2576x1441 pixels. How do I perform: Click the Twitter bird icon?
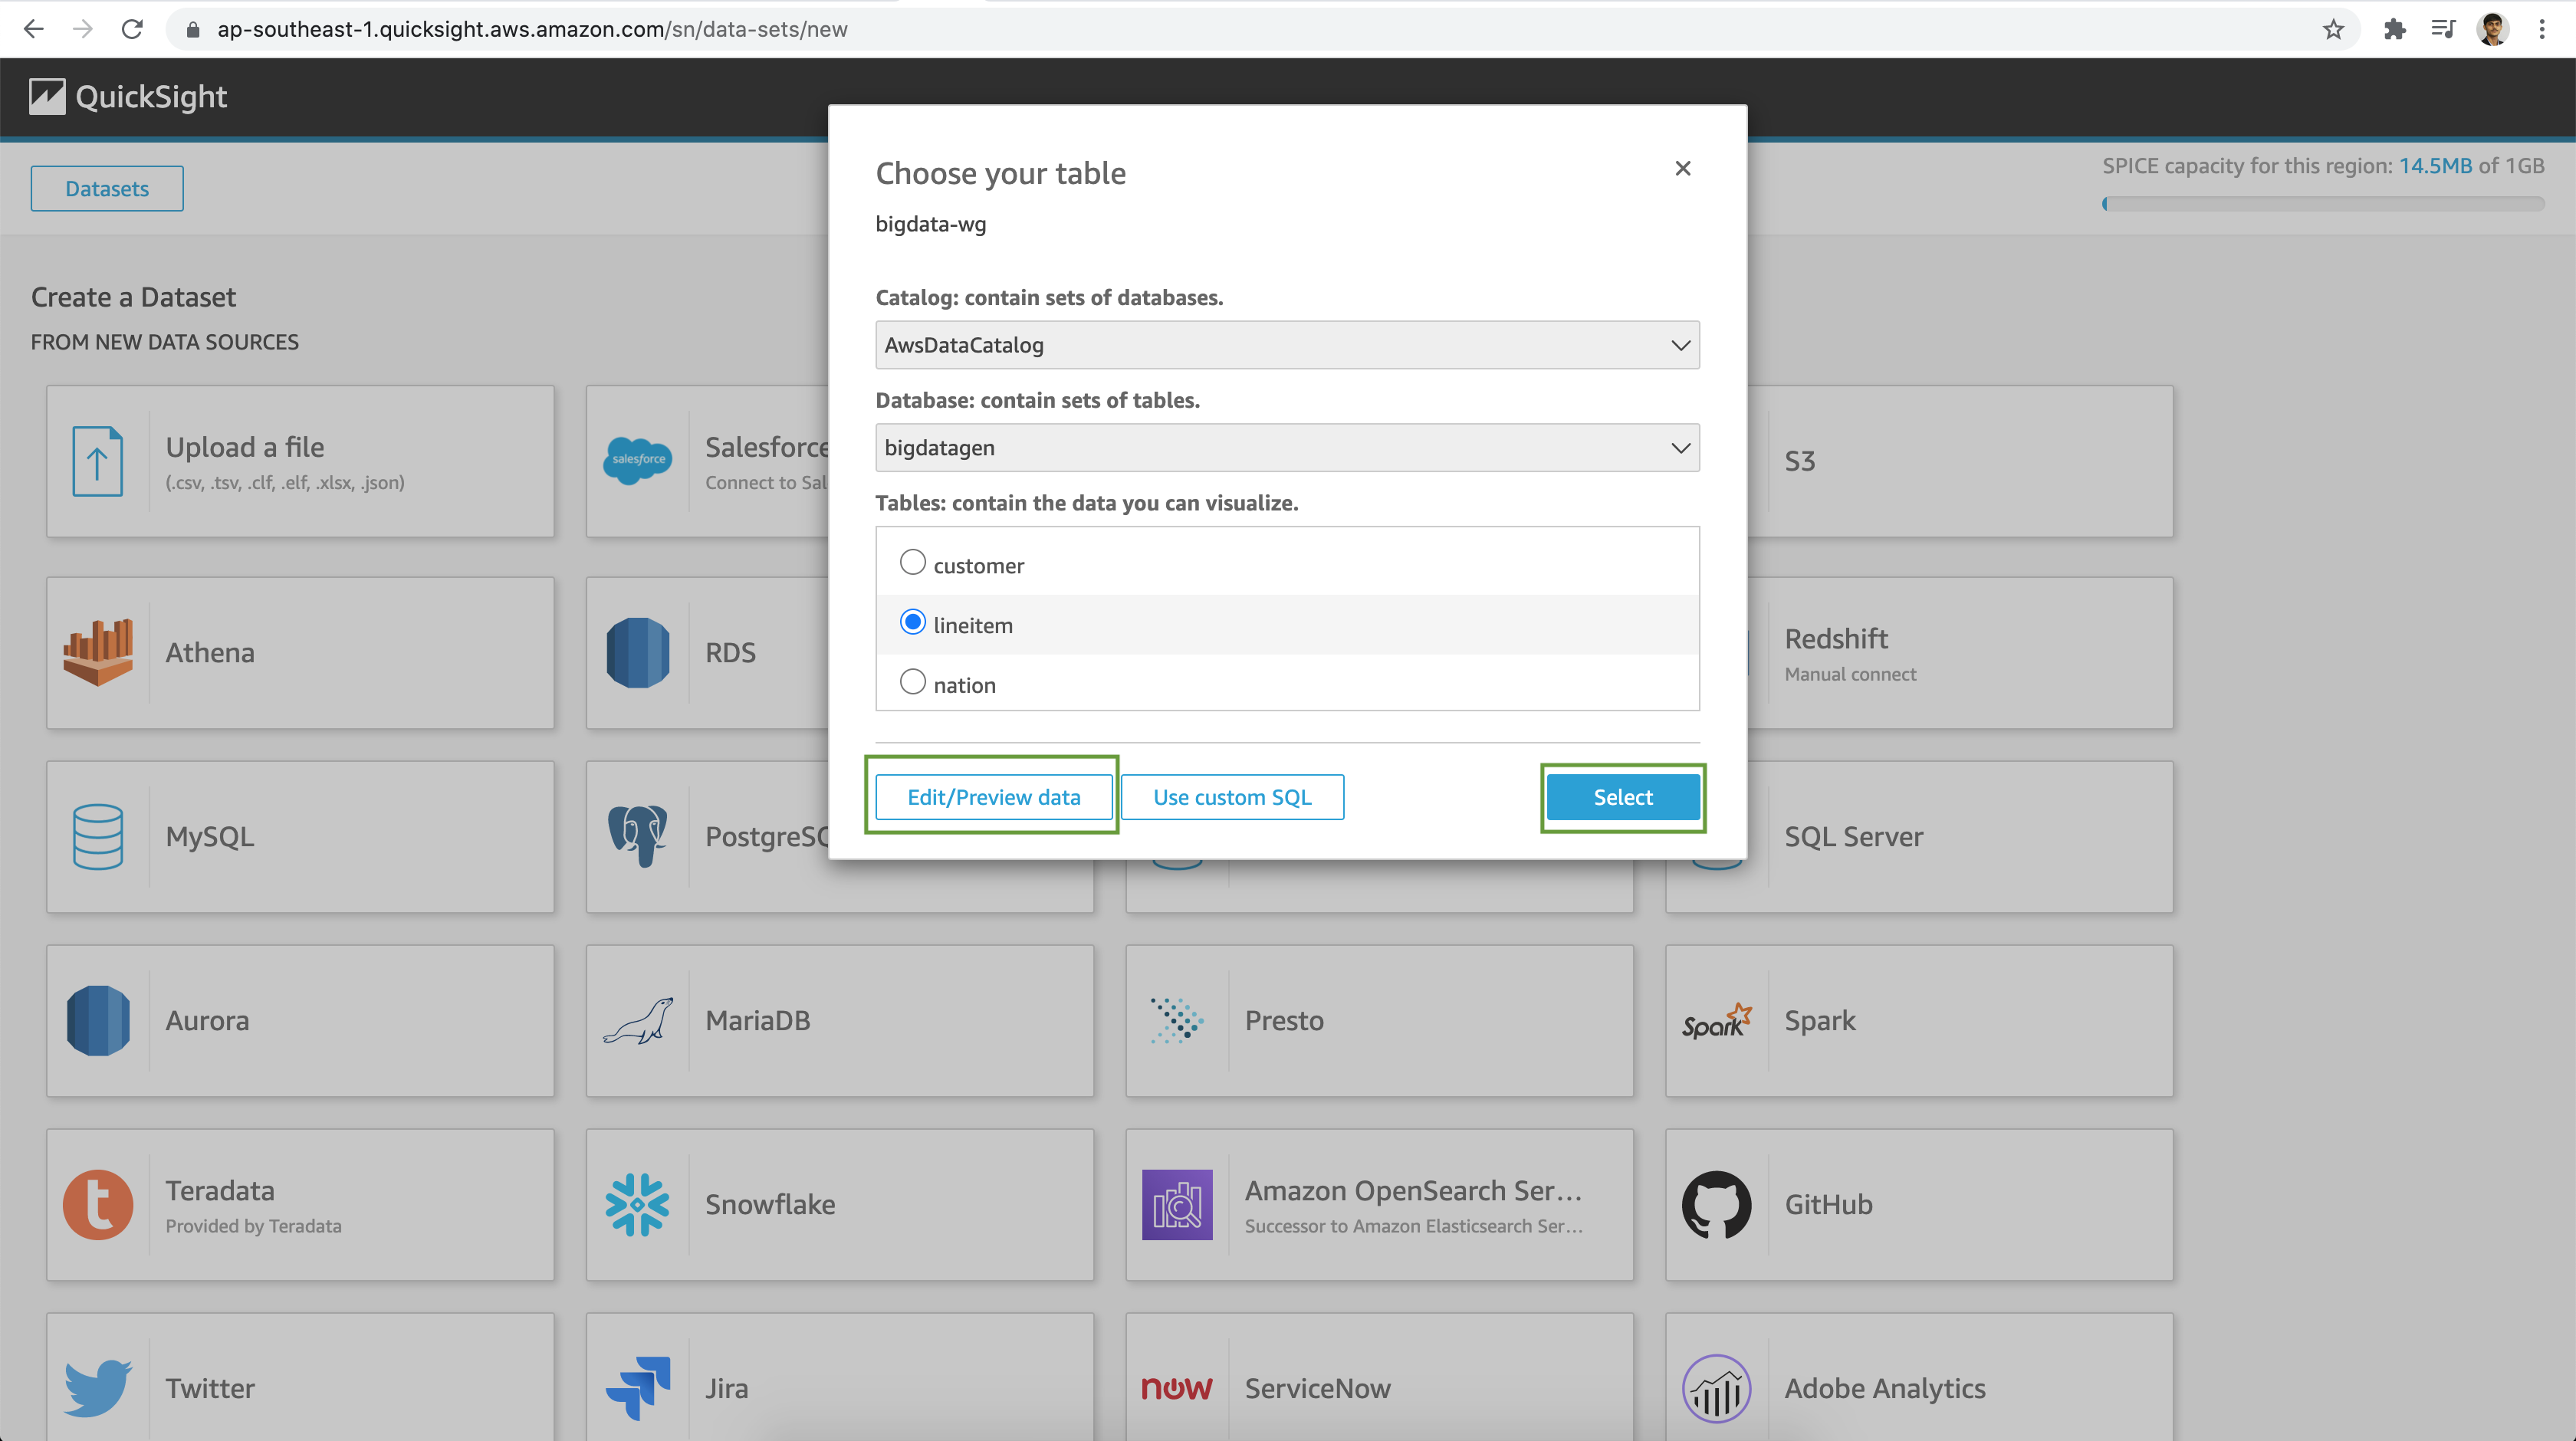coord(97,1388)
